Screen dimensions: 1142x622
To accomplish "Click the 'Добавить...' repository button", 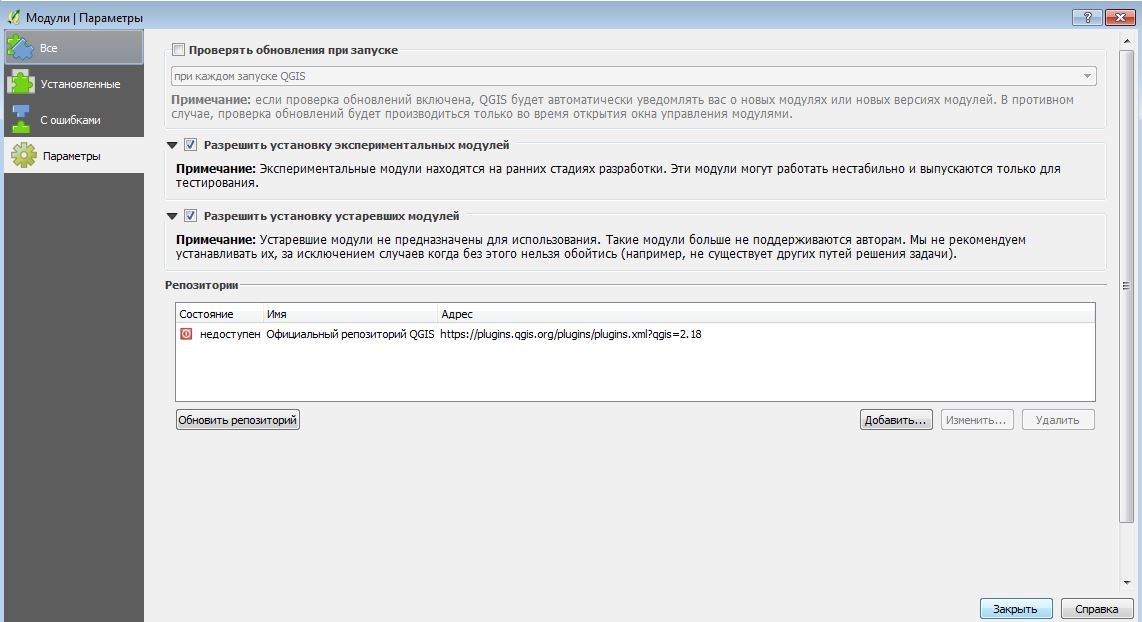I will click(896, 420).
